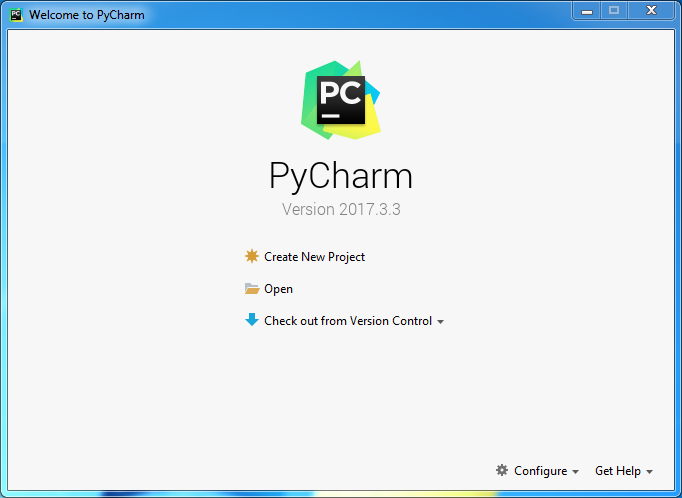
Task: Click the orange star Create New Project icon
Action: point(252,257)
